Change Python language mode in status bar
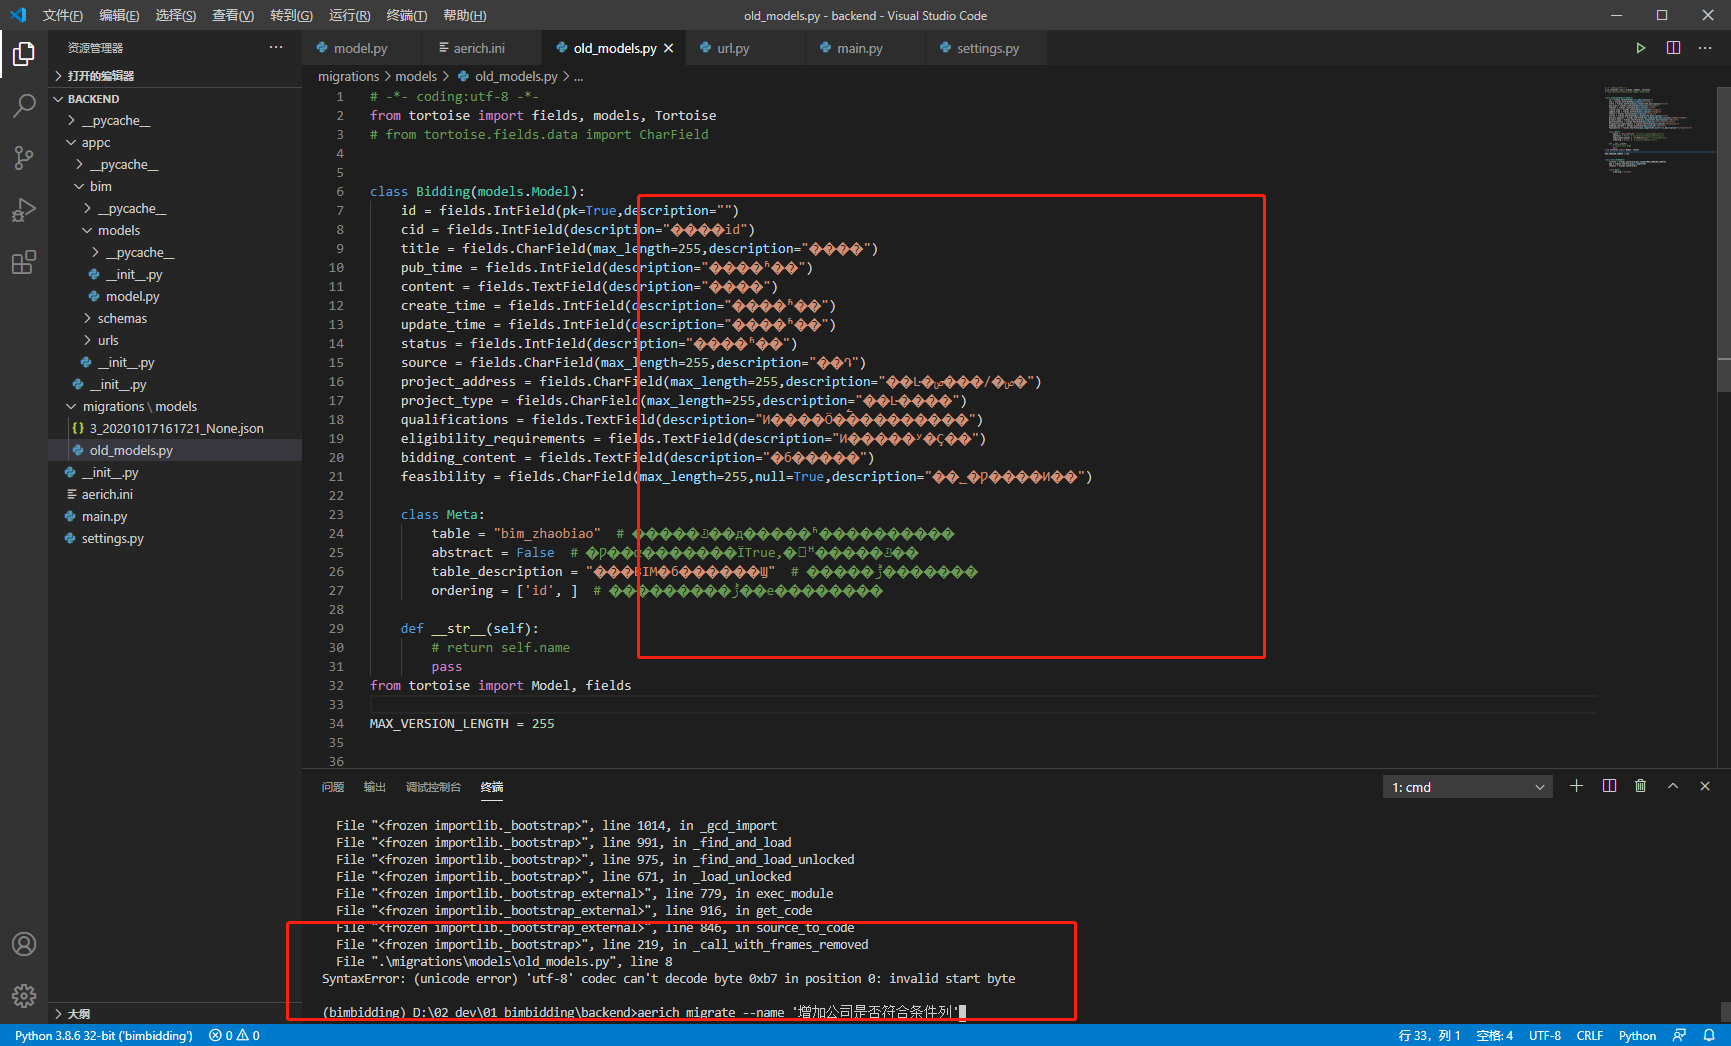 pyautogui.click(x=1637, y=1036)
